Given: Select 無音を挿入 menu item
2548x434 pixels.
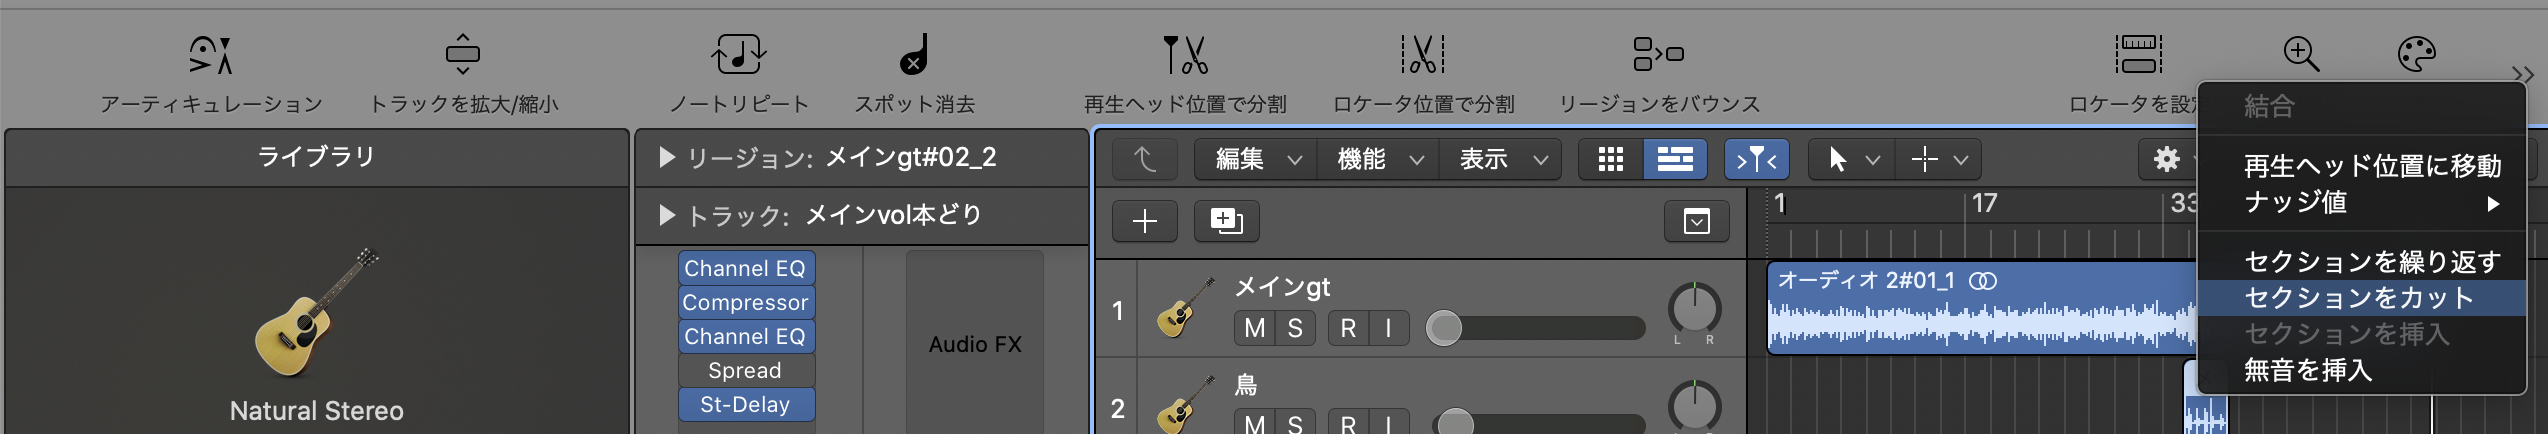Looking at the screenshot, I should point(2307,370).
